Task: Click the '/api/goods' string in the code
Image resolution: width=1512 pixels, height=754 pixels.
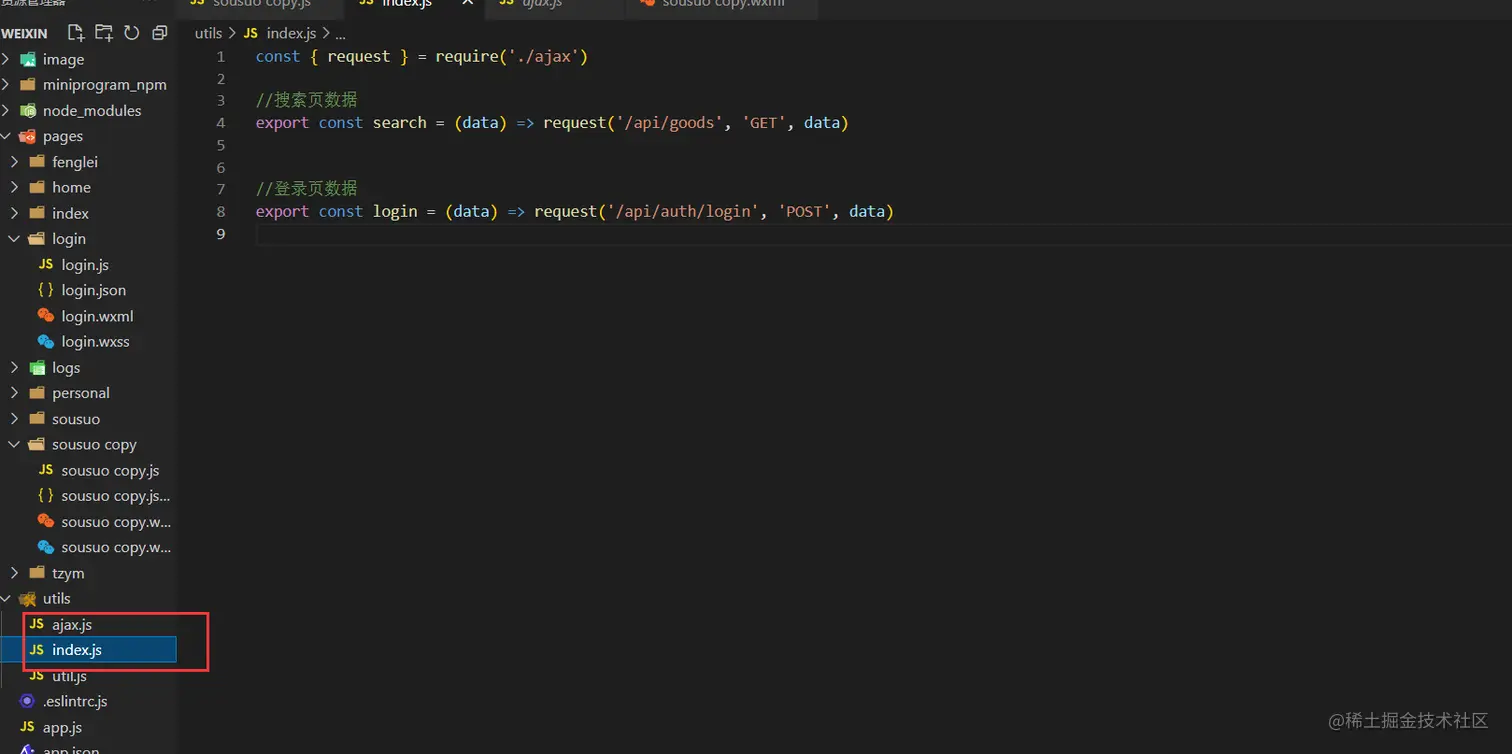Action: tap(670, 123)
